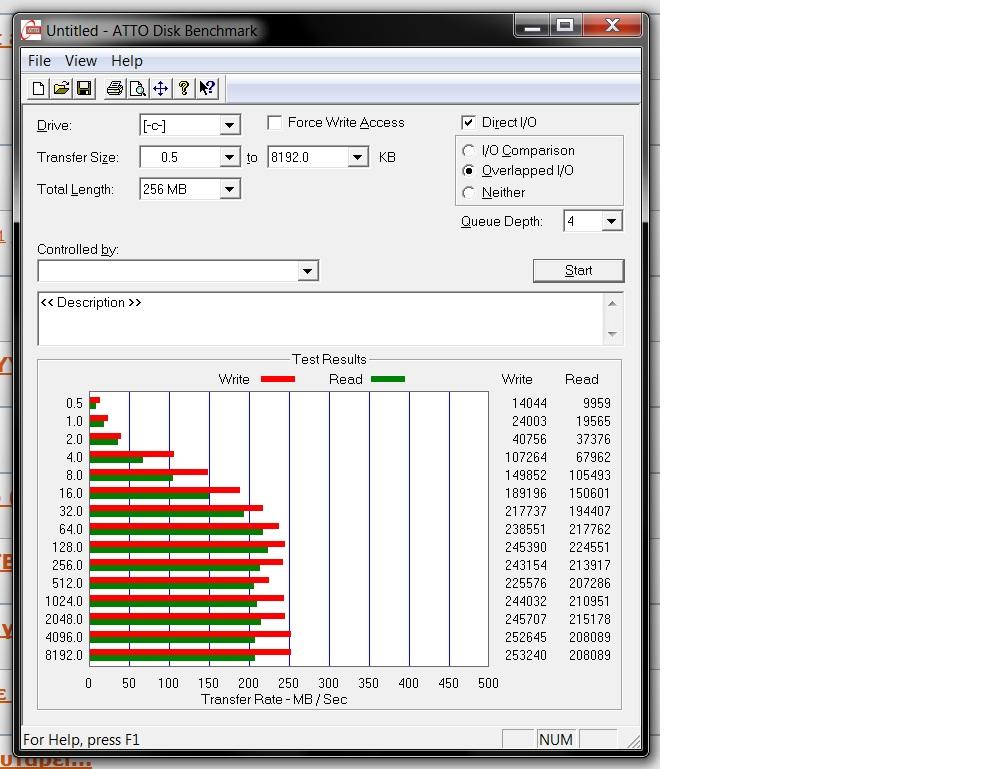Click the Print toolbar icon
Screen dimensions: 1008x769
pyautogui.click(x=114, y=89)
